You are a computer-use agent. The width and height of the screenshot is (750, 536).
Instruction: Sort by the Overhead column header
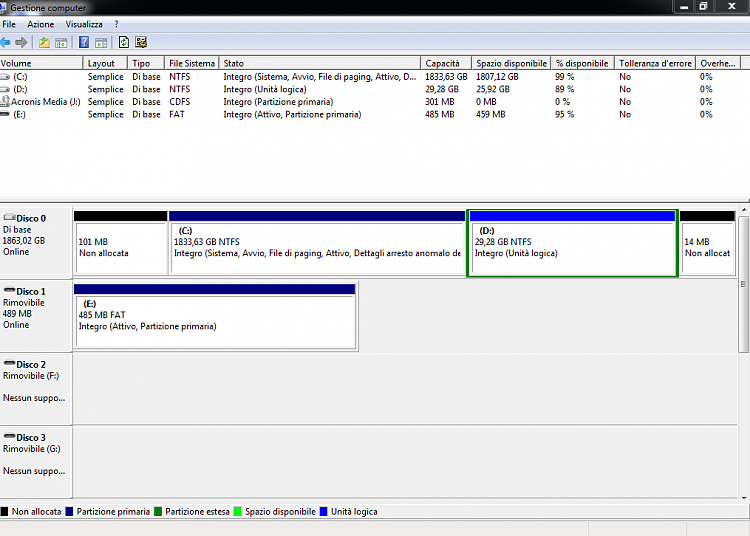pyautogui.click(x=718, y=63)
